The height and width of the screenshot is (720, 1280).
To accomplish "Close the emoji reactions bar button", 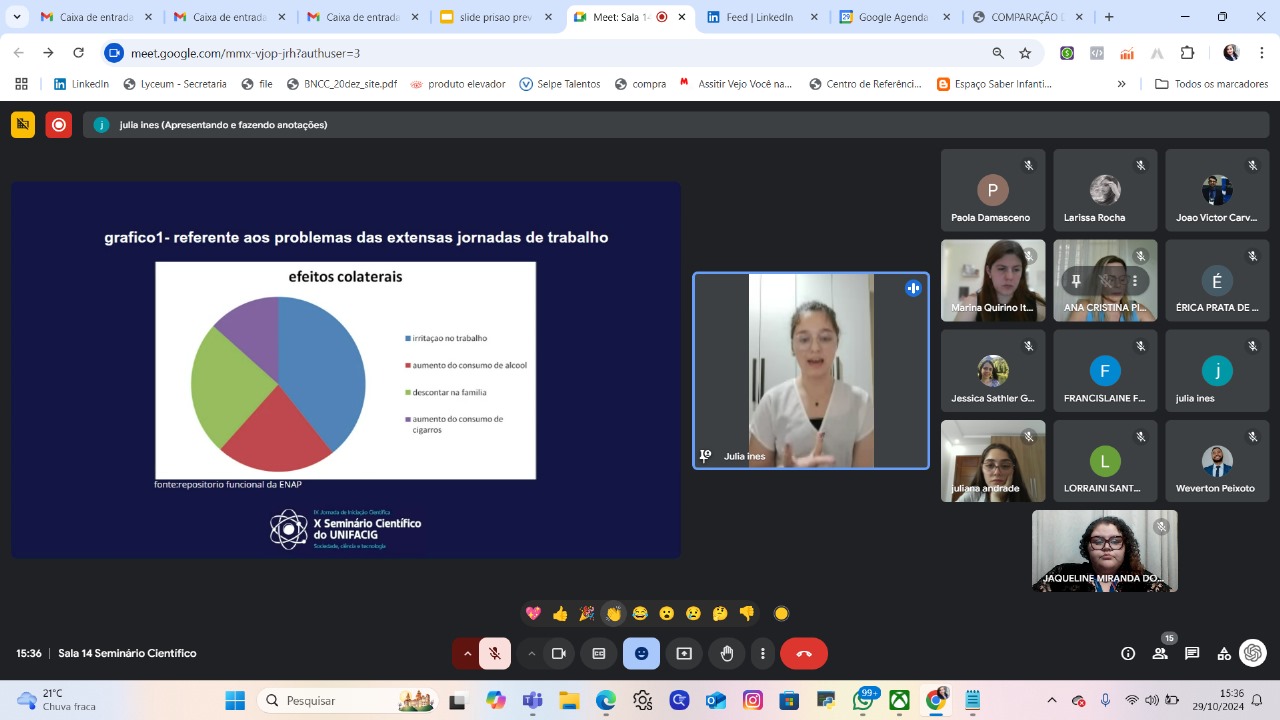I will [641, 653].
